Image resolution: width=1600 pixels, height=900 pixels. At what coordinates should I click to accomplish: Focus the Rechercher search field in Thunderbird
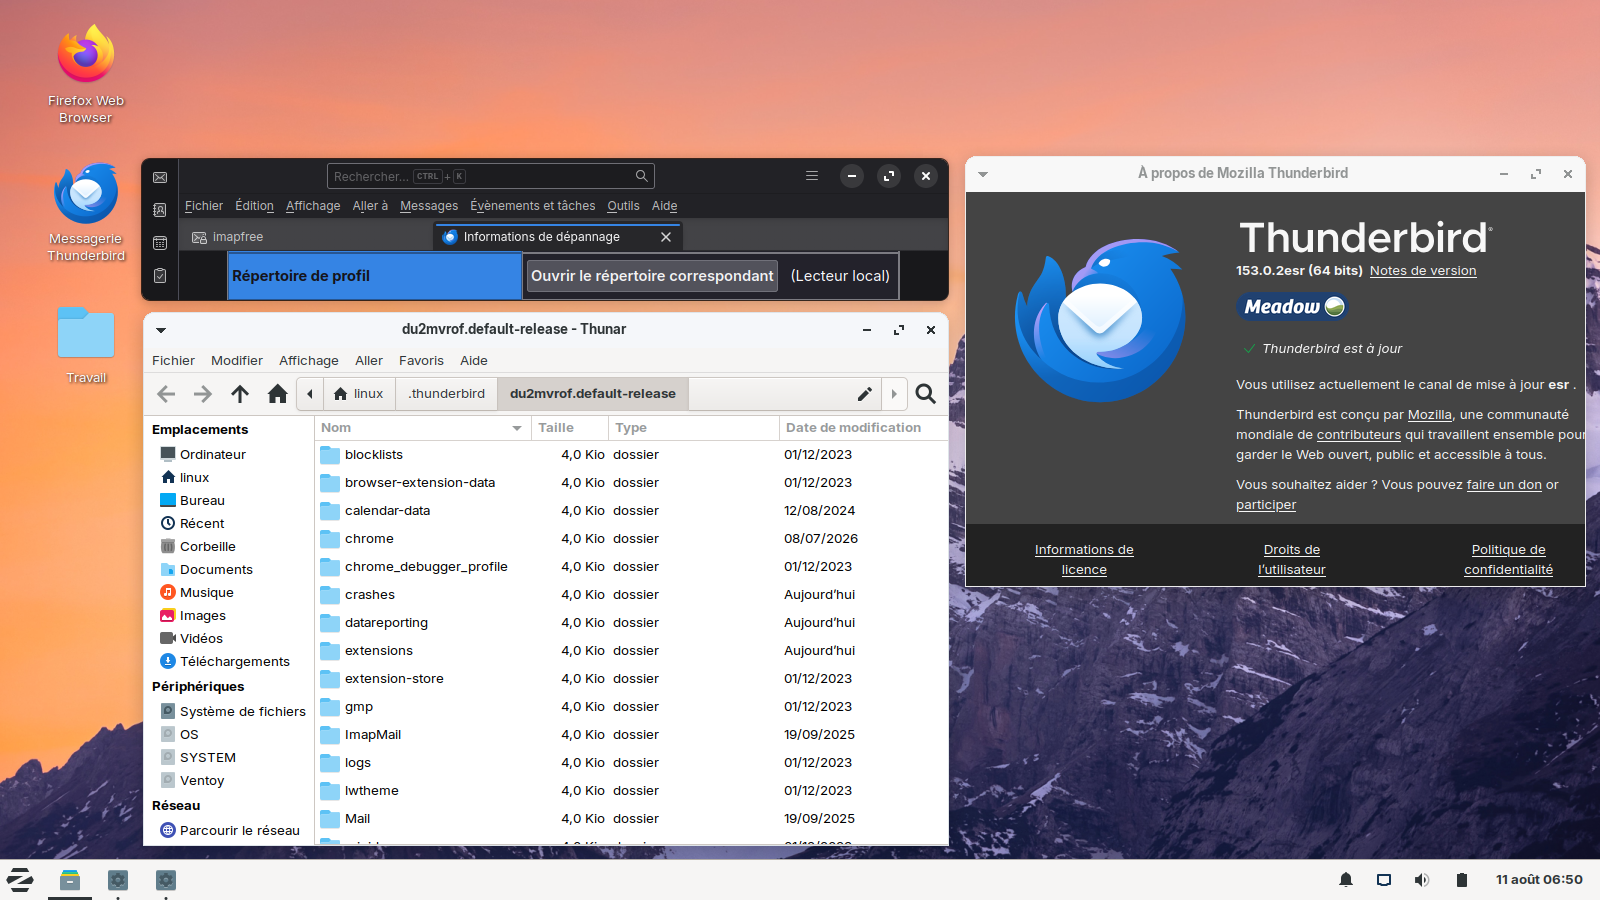tap(490, 176)
